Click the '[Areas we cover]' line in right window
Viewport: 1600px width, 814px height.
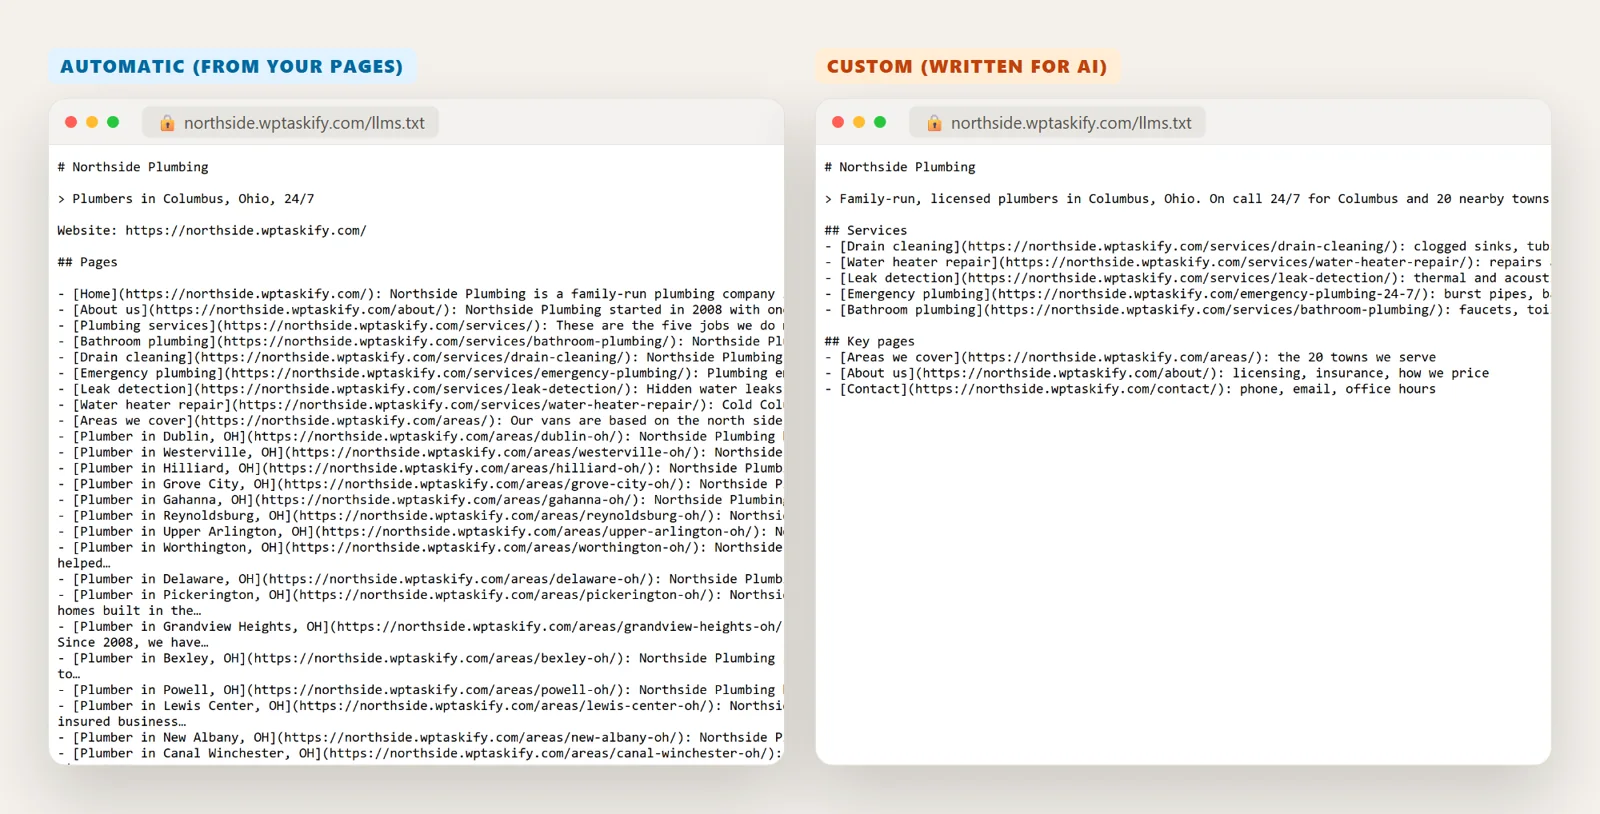coord(1130,357)
